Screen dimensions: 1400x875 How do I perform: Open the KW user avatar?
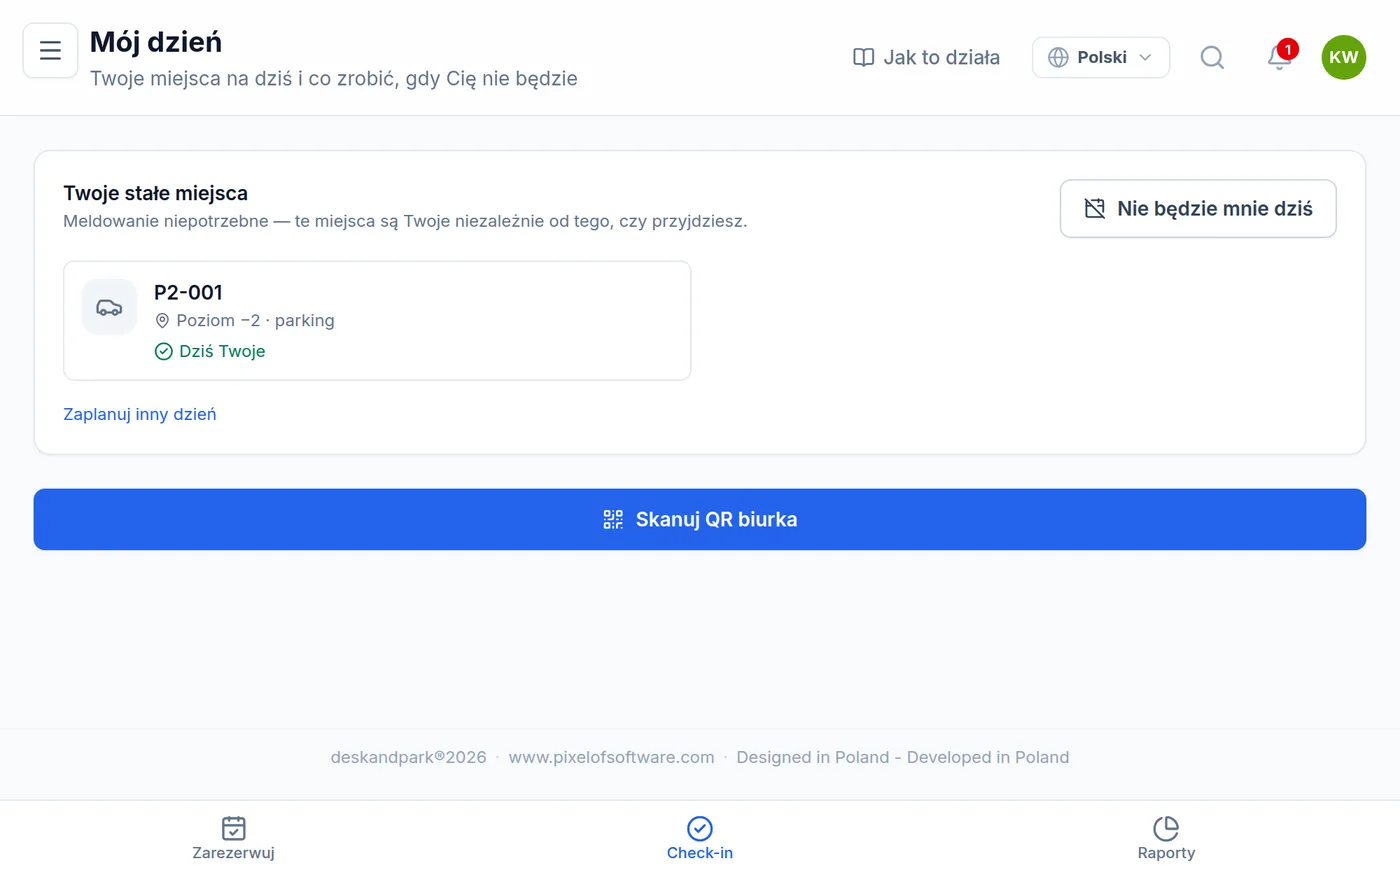point(1343,57)
